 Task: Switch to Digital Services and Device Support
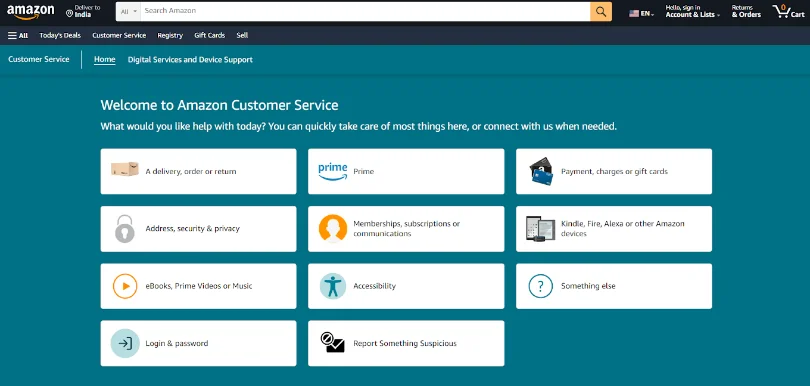click(x=190, y=60)
